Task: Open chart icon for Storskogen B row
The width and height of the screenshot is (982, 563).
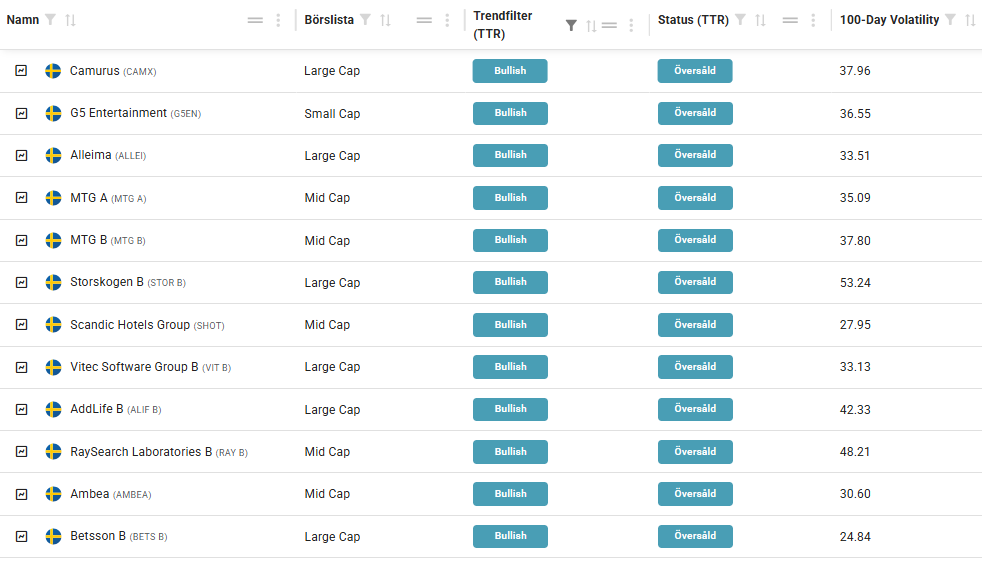Action: 21,282
